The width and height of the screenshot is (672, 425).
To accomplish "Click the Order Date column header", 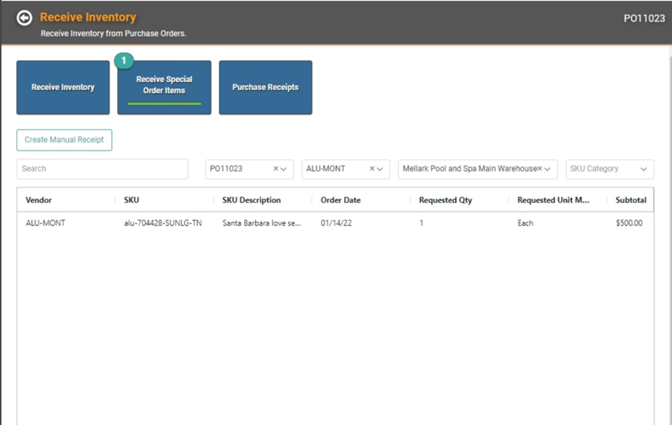I will (341, 200).
